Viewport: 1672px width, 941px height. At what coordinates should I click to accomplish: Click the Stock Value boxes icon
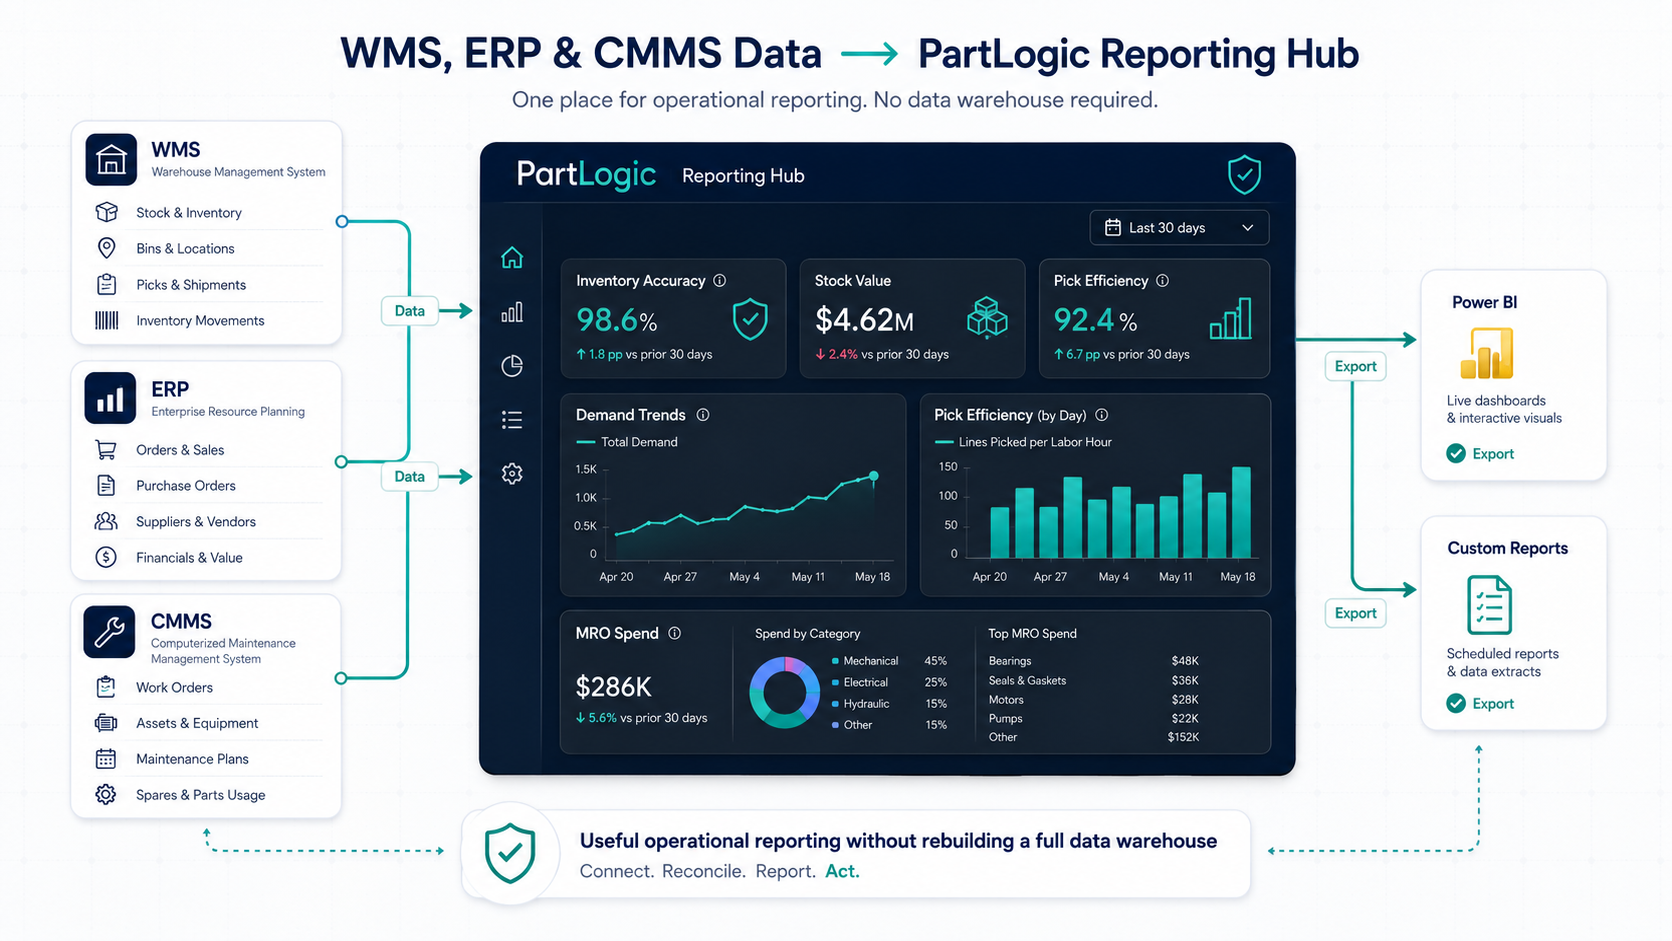(x=987, y=318)
